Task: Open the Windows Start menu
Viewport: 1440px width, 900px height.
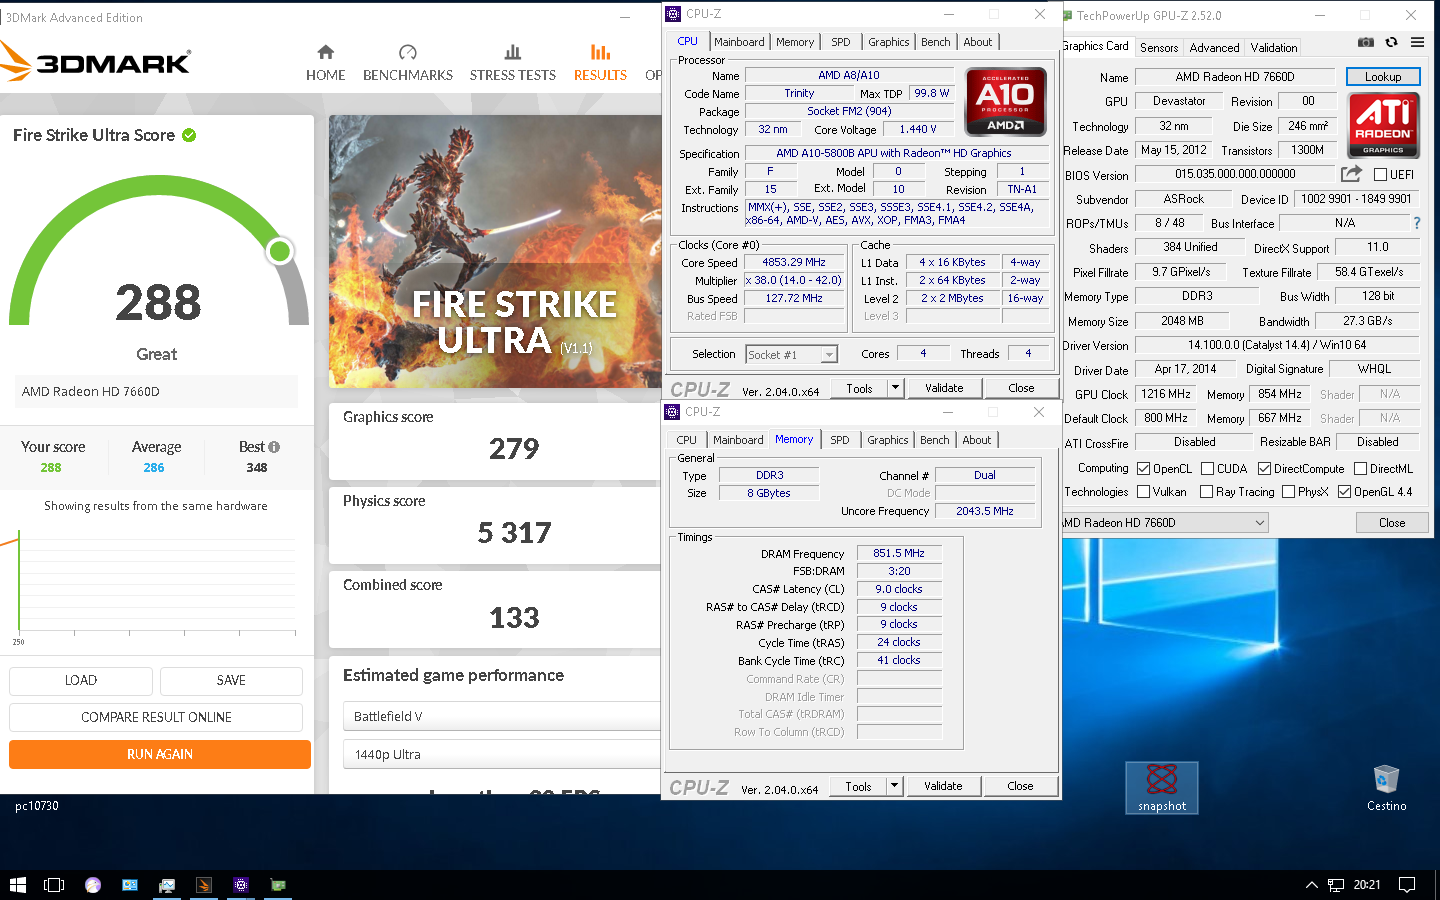Action: 17,884
